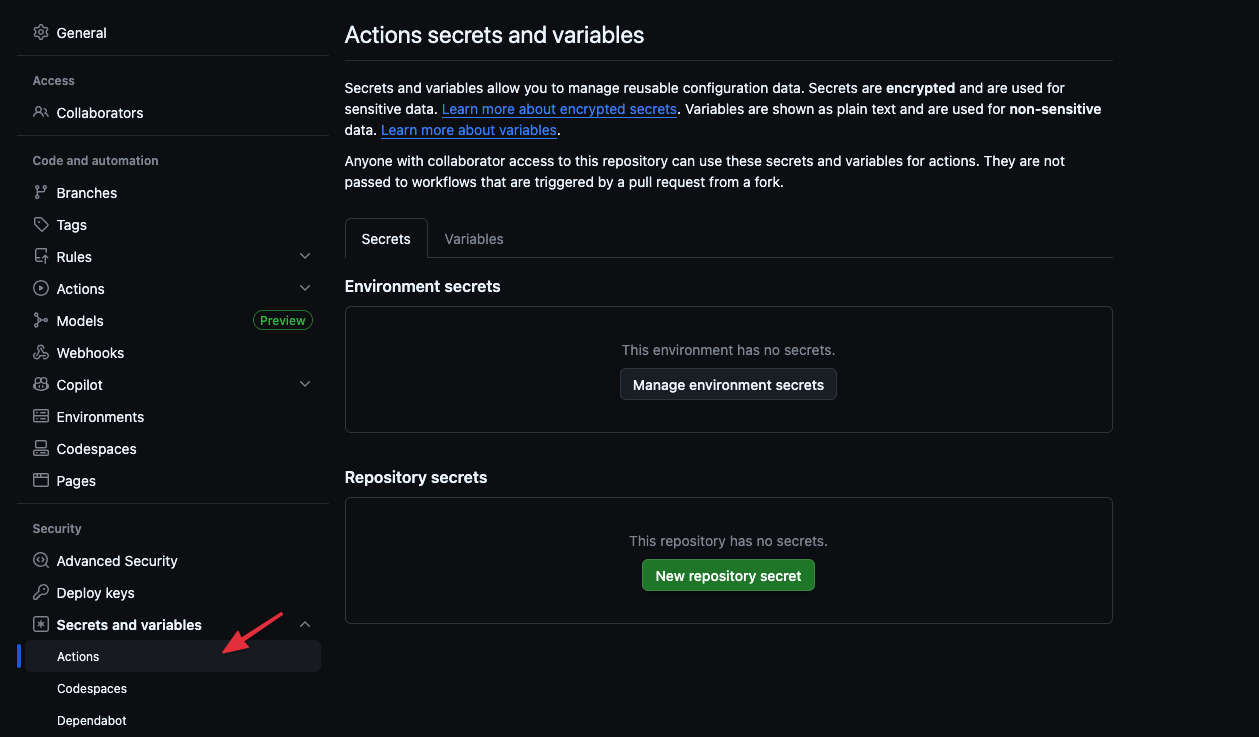Click the Branches git-branch icon
The width and height of the screenshot is (1259, 737).
(41, 193)
